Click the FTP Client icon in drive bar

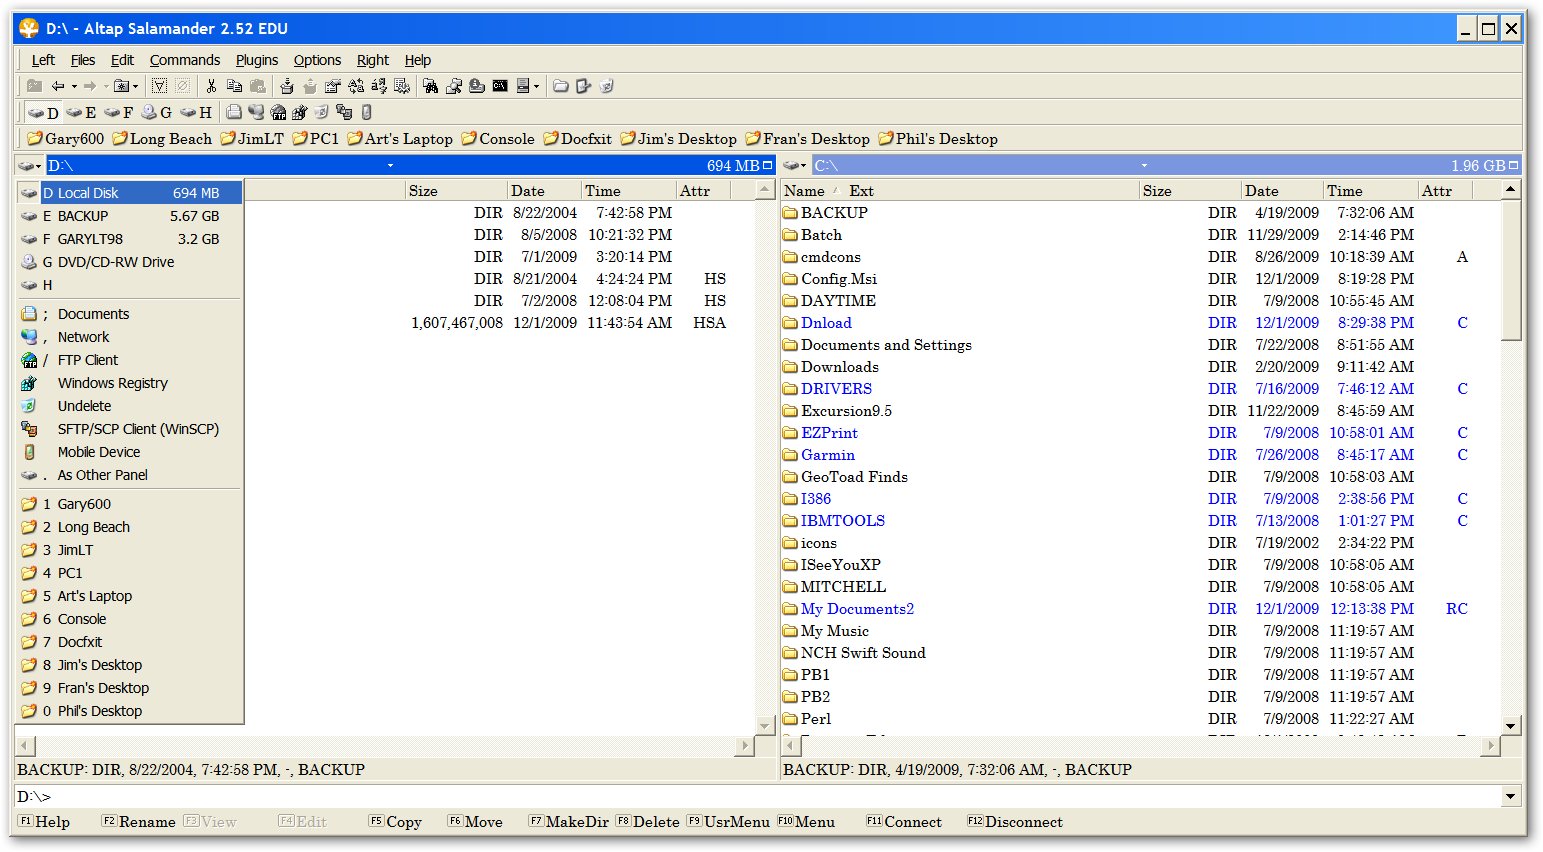(x=278, y=112)
